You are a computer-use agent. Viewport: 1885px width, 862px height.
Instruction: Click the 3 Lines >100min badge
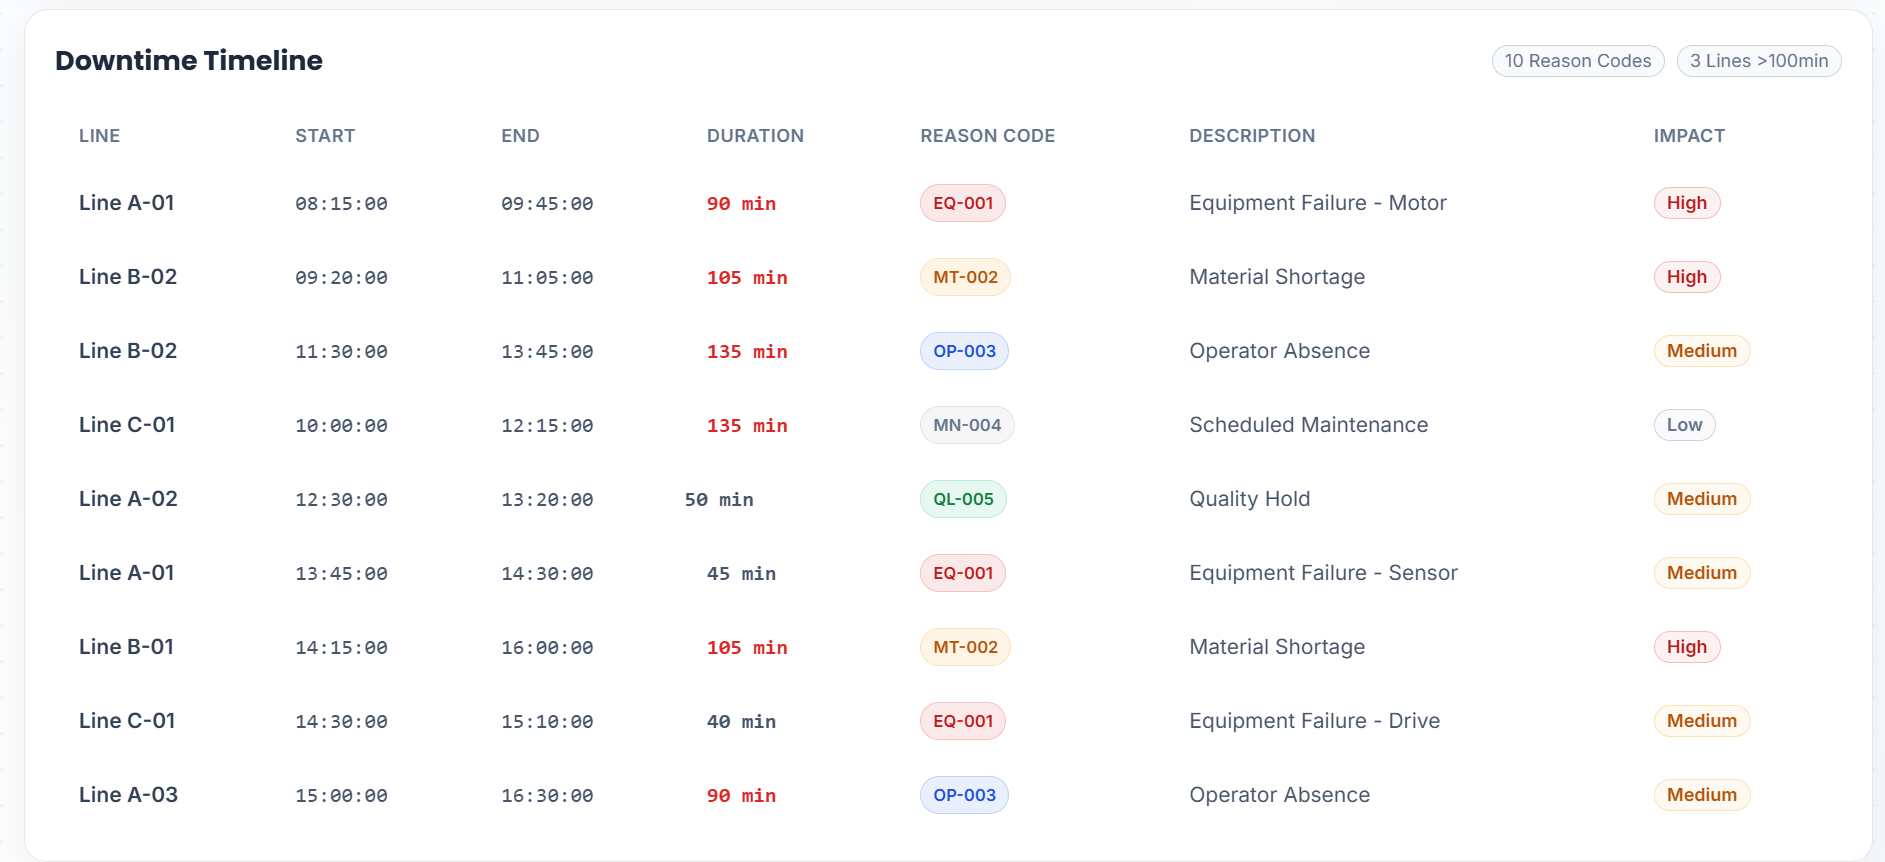1758,61
